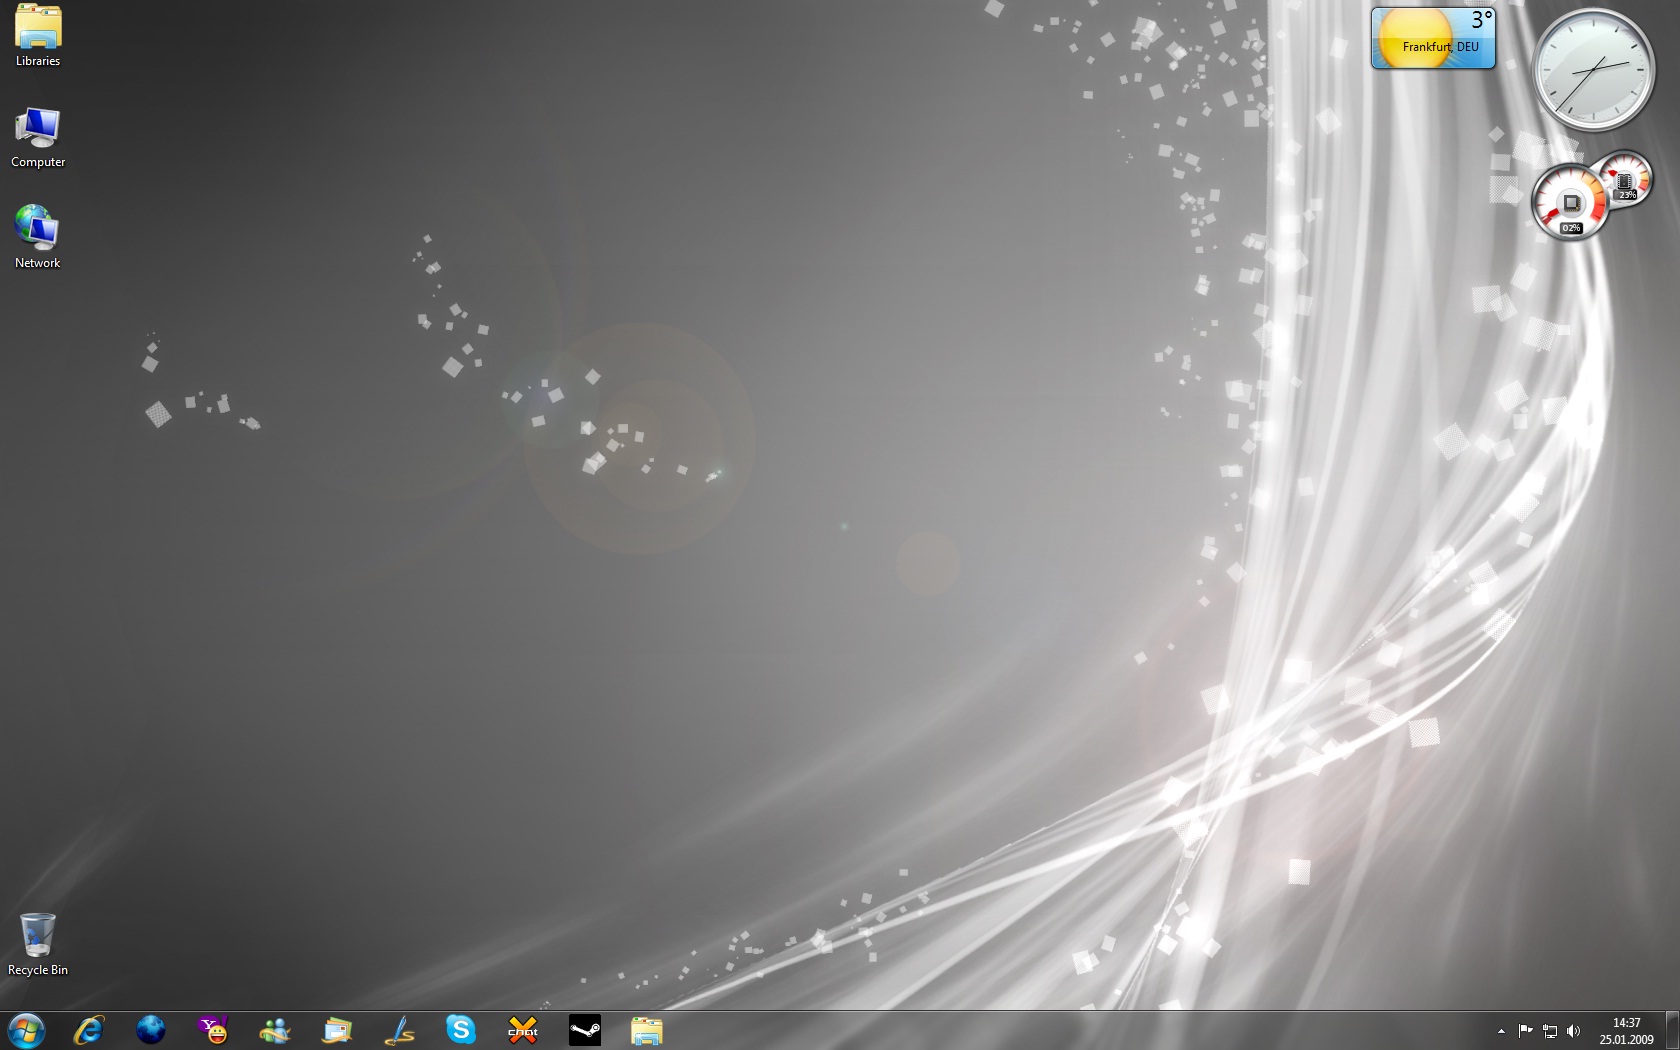This screenshot has width=1680, height=1050.
Task: Launch Skype from the taskbar
Action: click(x=461, y=1030)
